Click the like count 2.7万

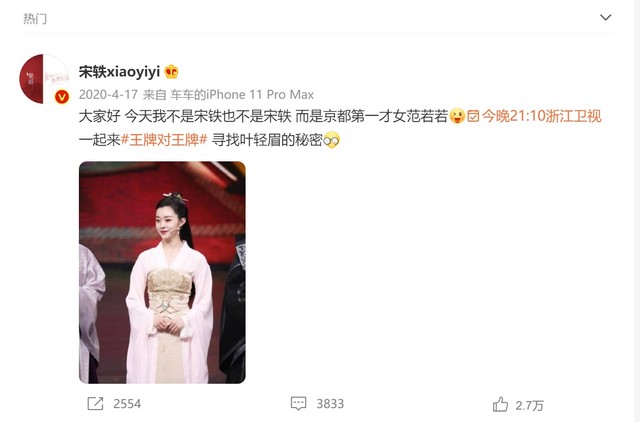point(529,405)
